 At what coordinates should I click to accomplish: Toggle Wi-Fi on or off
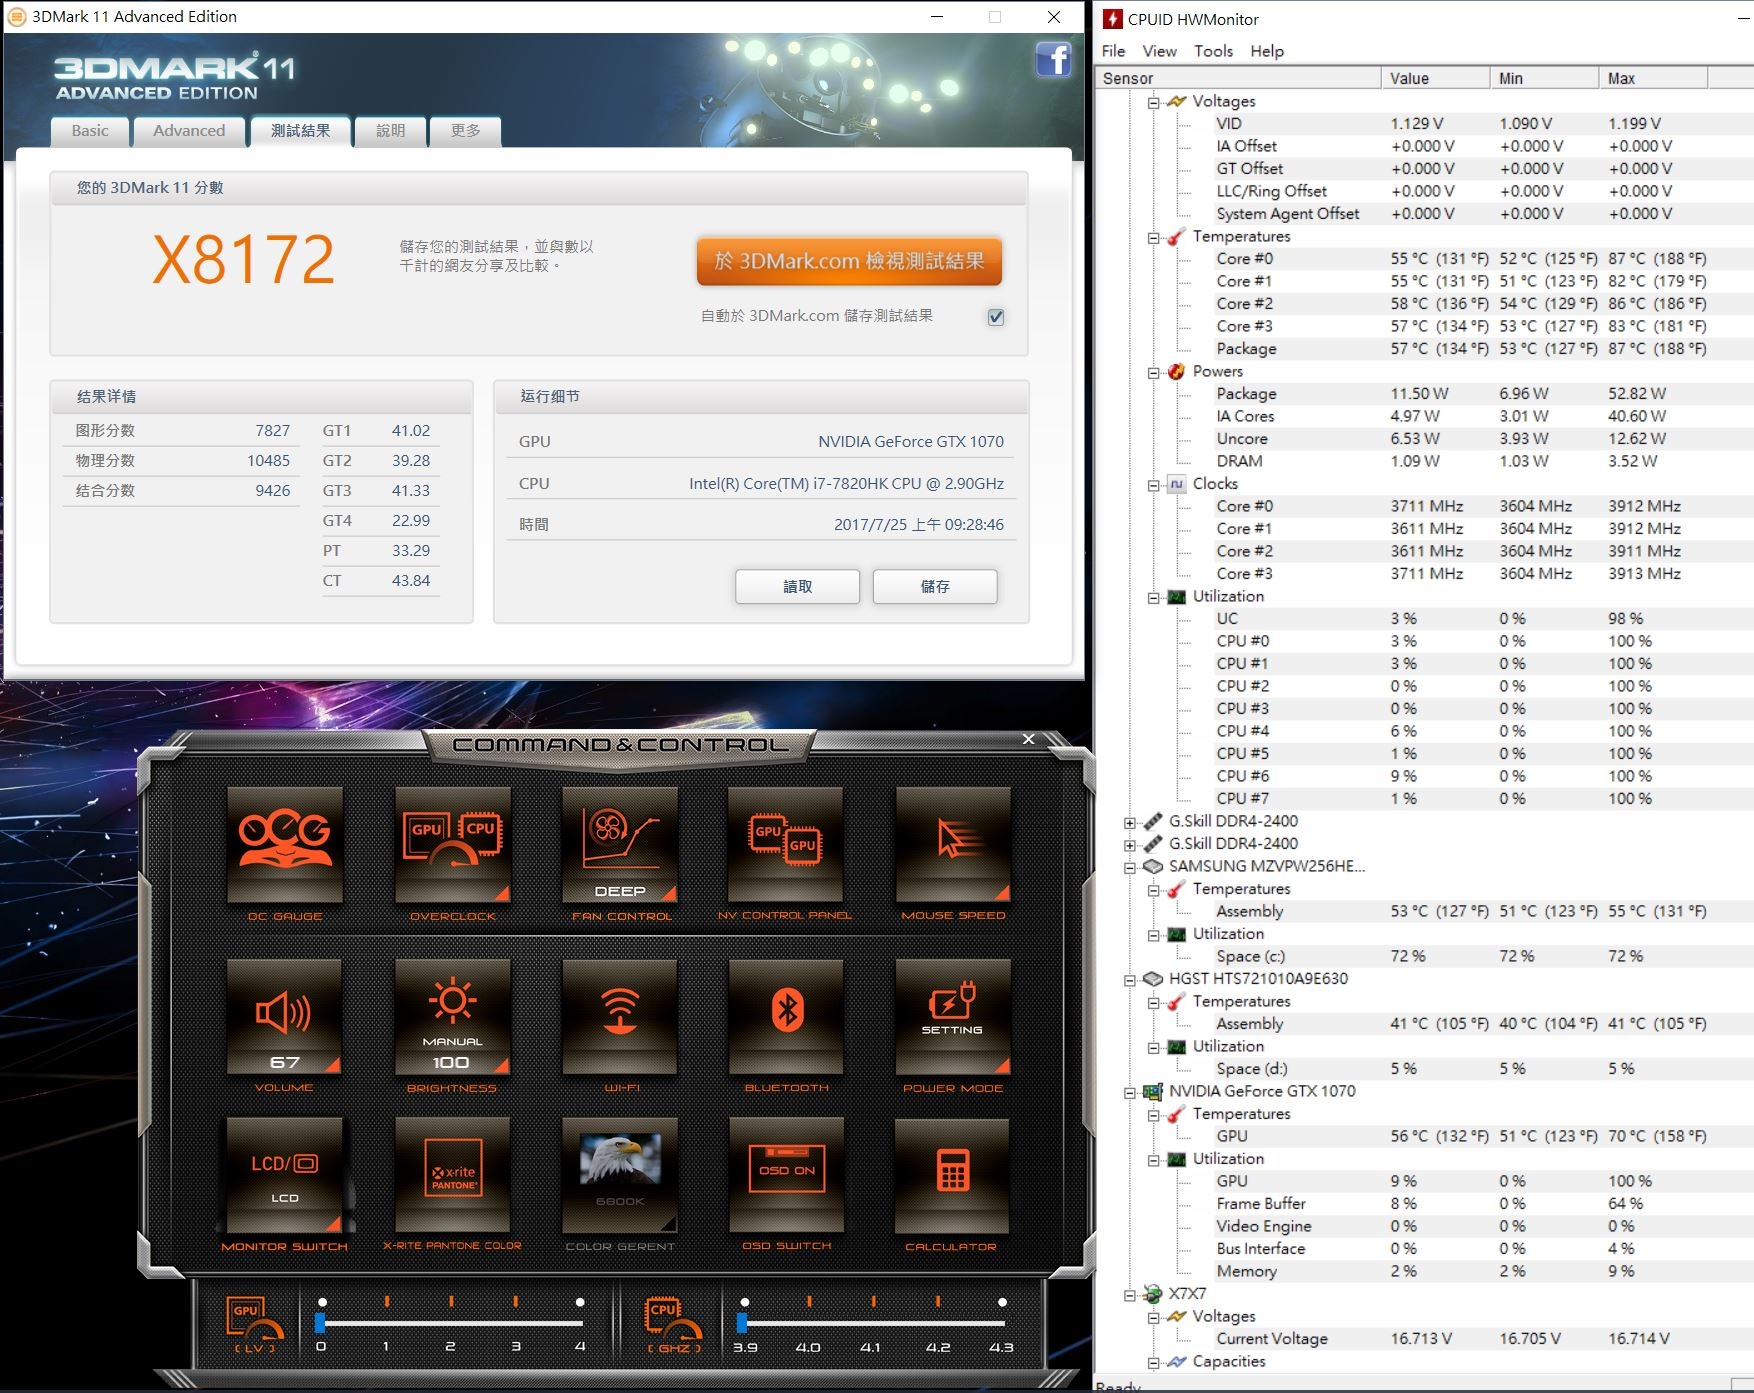(x=620, y=1017)
